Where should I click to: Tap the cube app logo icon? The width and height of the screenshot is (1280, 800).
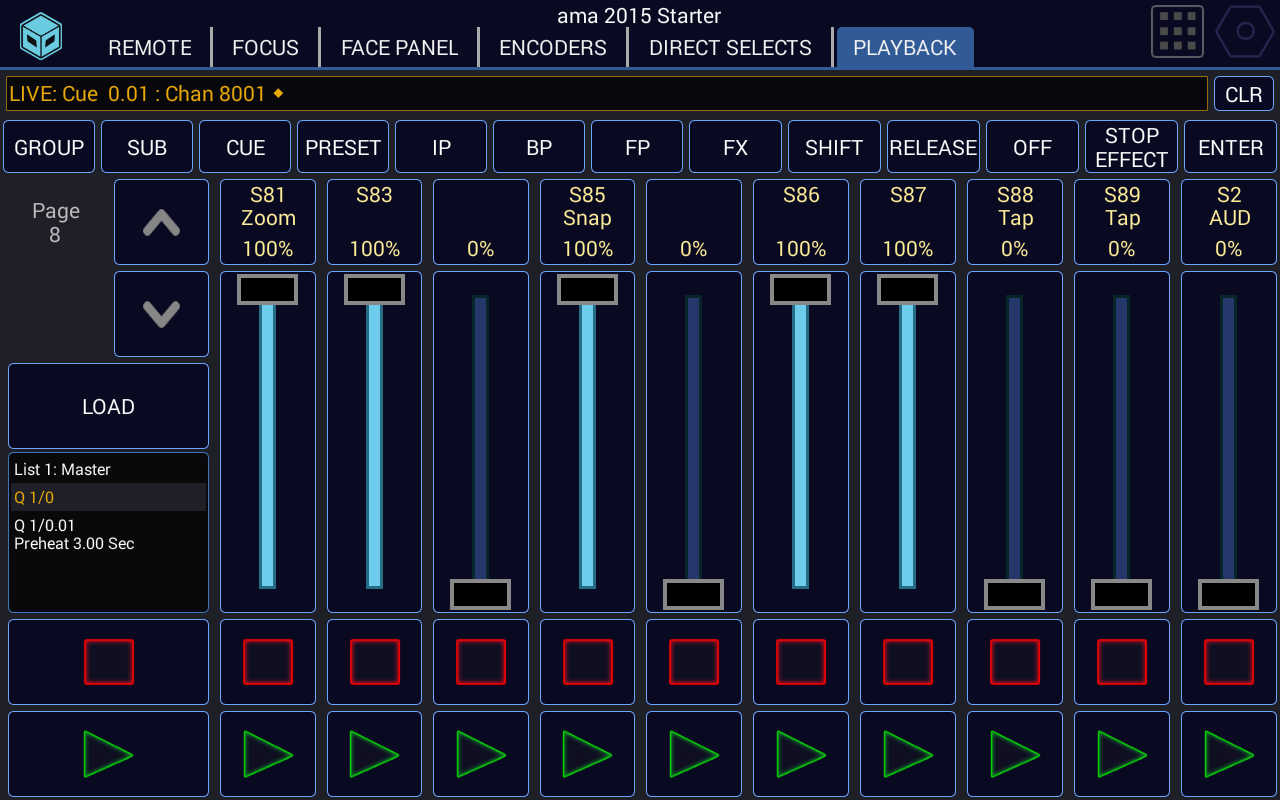click(x=41, y=36)
